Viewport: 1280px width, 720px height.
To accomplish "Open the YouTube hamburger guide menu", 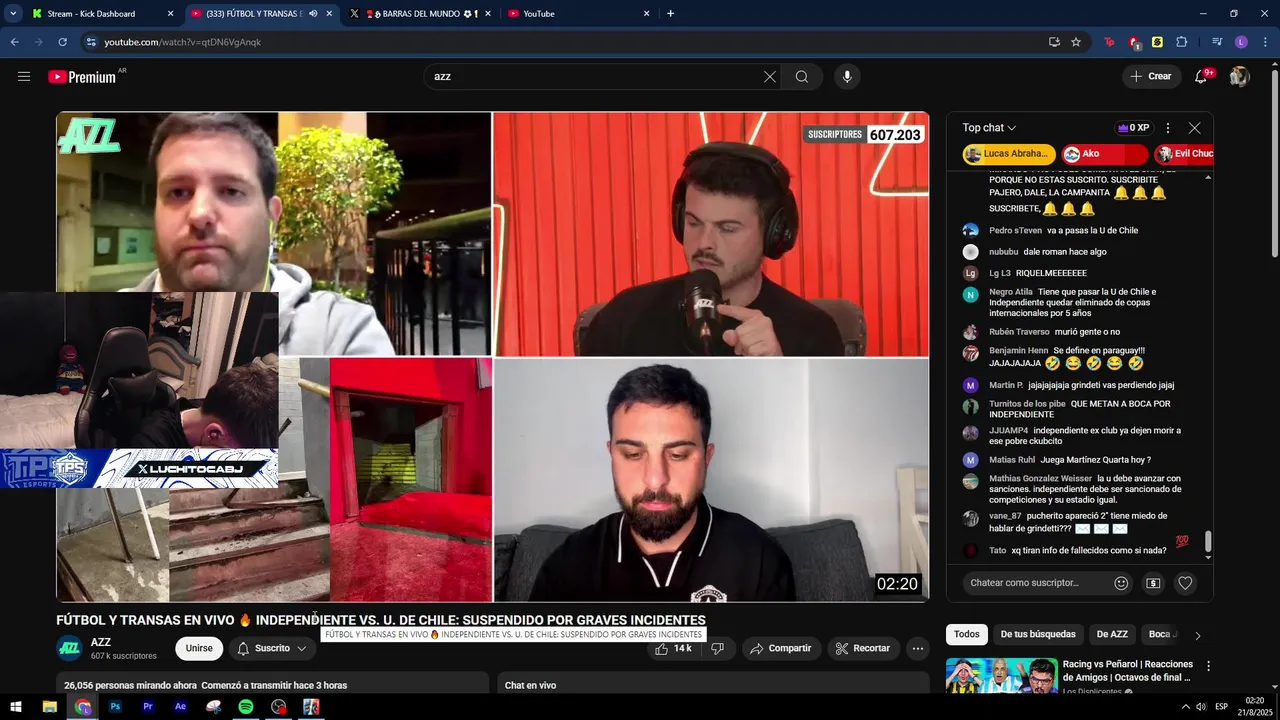I will point(24,76).
